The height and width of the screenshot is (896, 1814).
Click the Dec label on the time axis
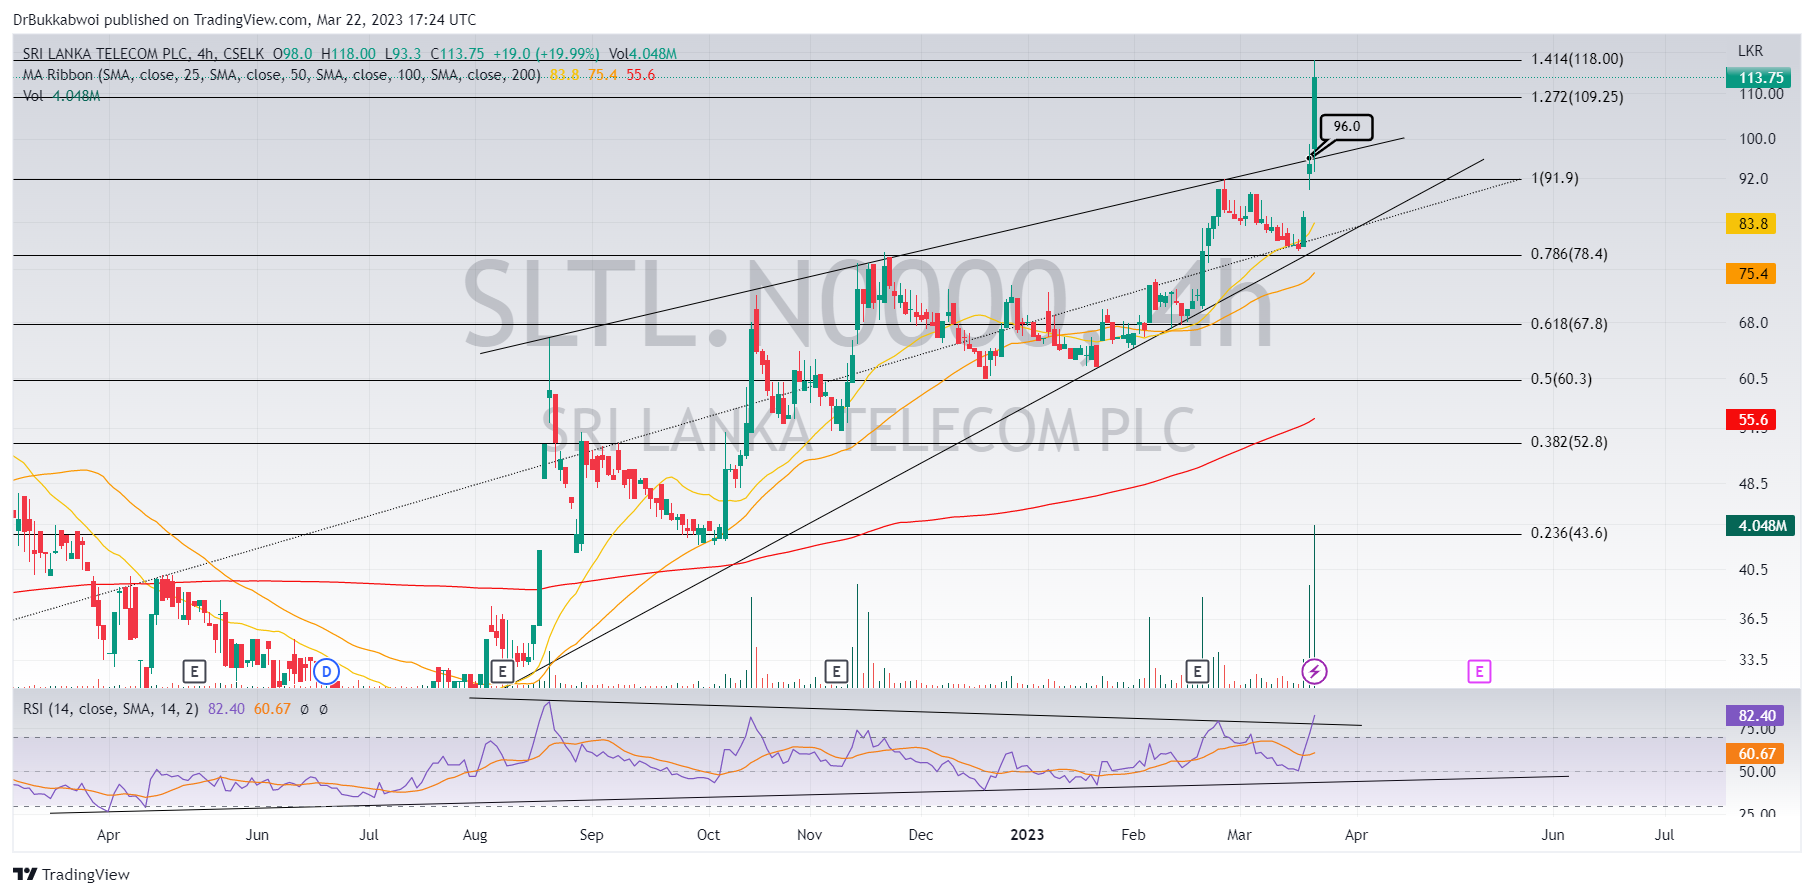point(920,835)
